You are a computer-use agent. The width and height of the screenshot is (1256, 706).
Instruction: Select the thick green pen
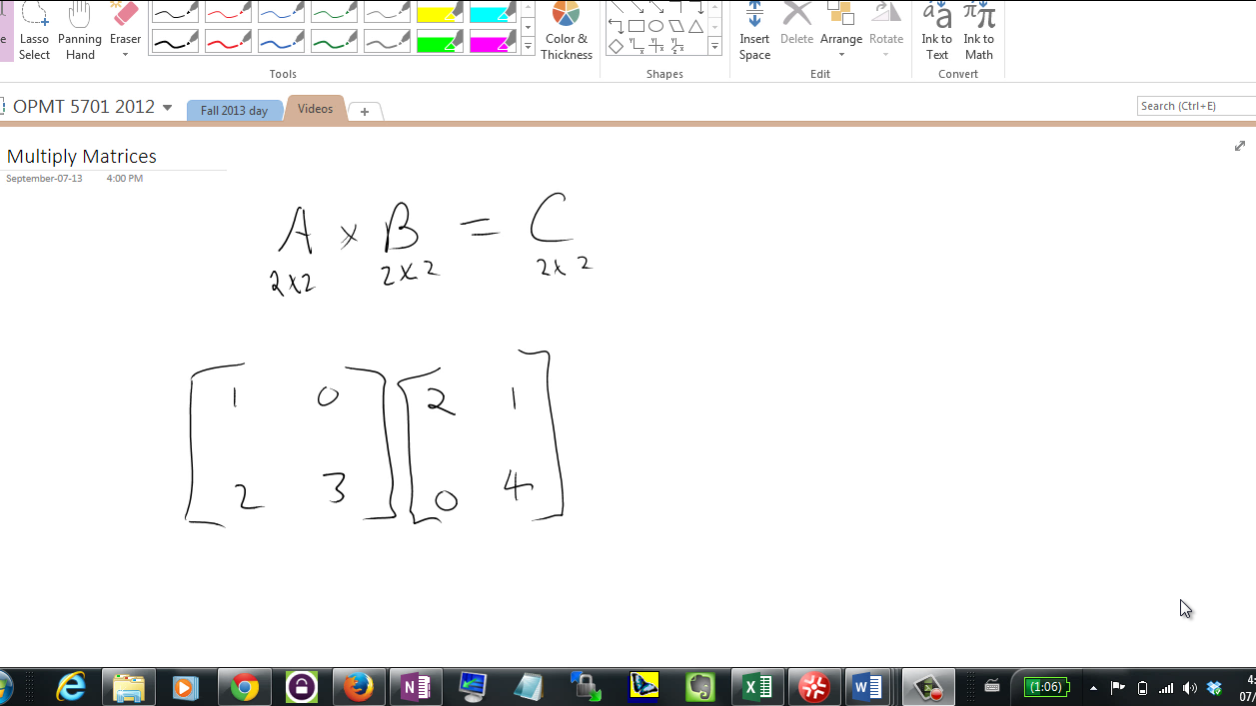coord(334,42)
